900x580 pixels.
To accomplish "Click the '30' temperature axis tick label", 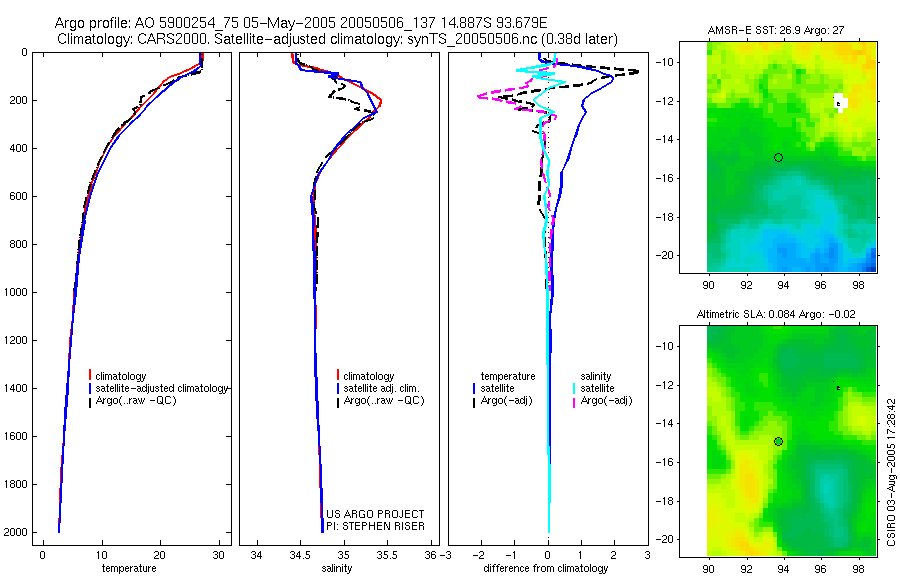I will click(x=218, y=555).
